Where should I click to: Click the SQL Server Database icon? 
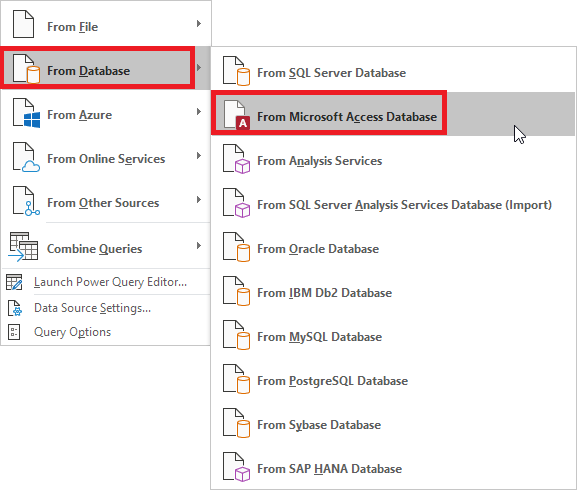tap(237, 71)
